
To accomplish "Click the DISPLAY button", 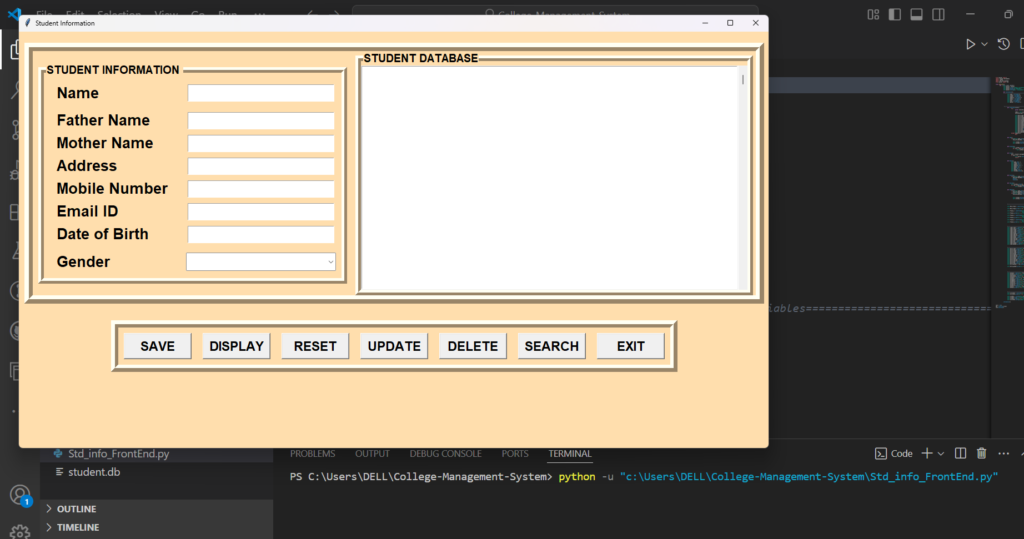I will tap(236, 346).
